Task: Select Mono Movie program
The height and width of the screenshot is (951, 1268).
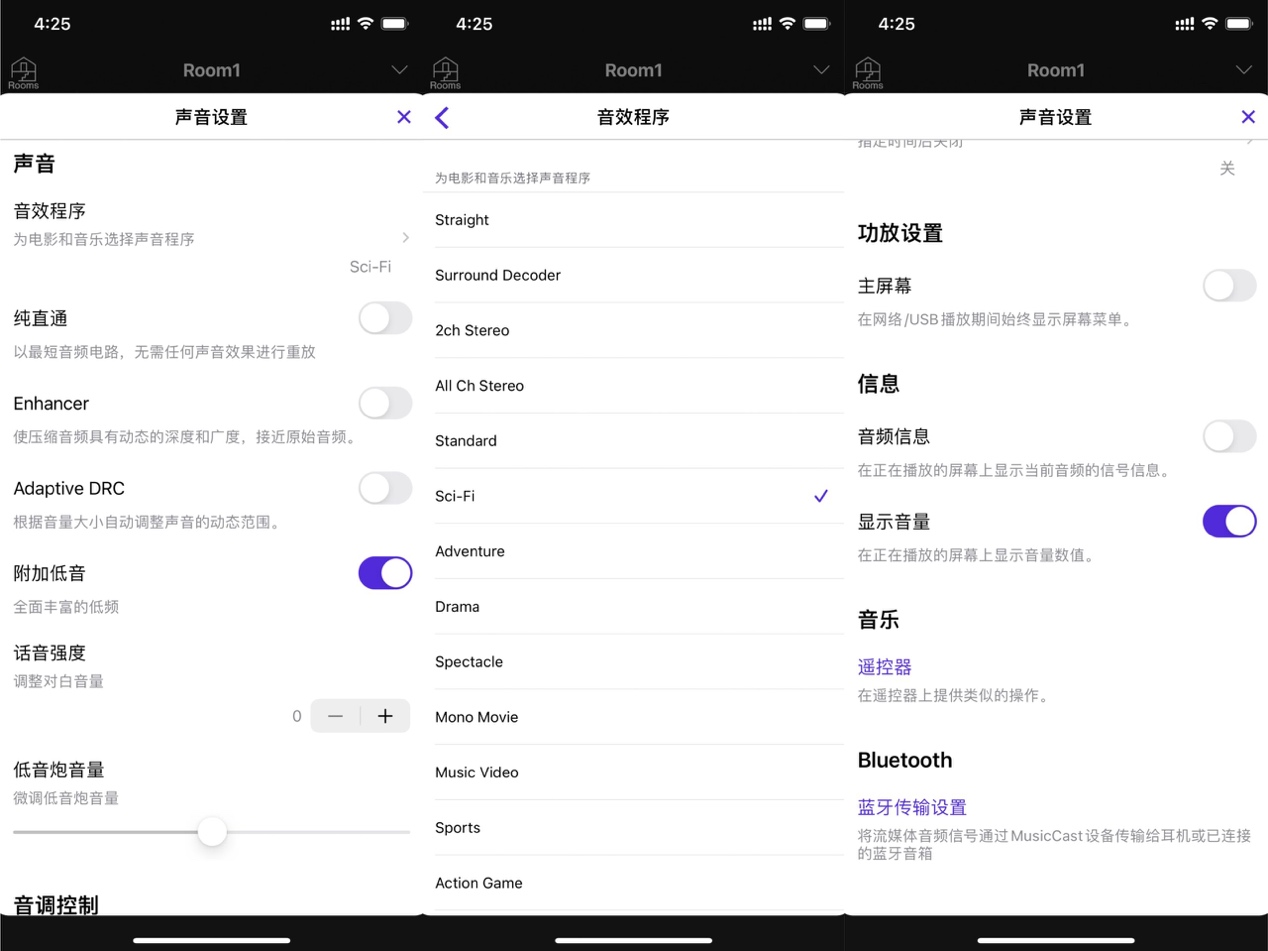Action: click(633, 717)
